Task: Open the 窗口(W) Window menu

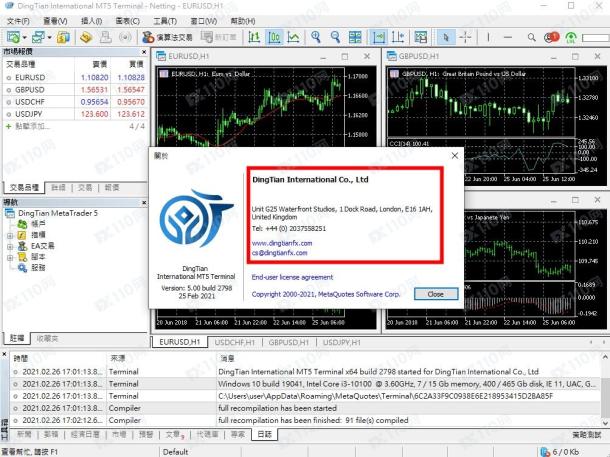Action: click(203, 21)
